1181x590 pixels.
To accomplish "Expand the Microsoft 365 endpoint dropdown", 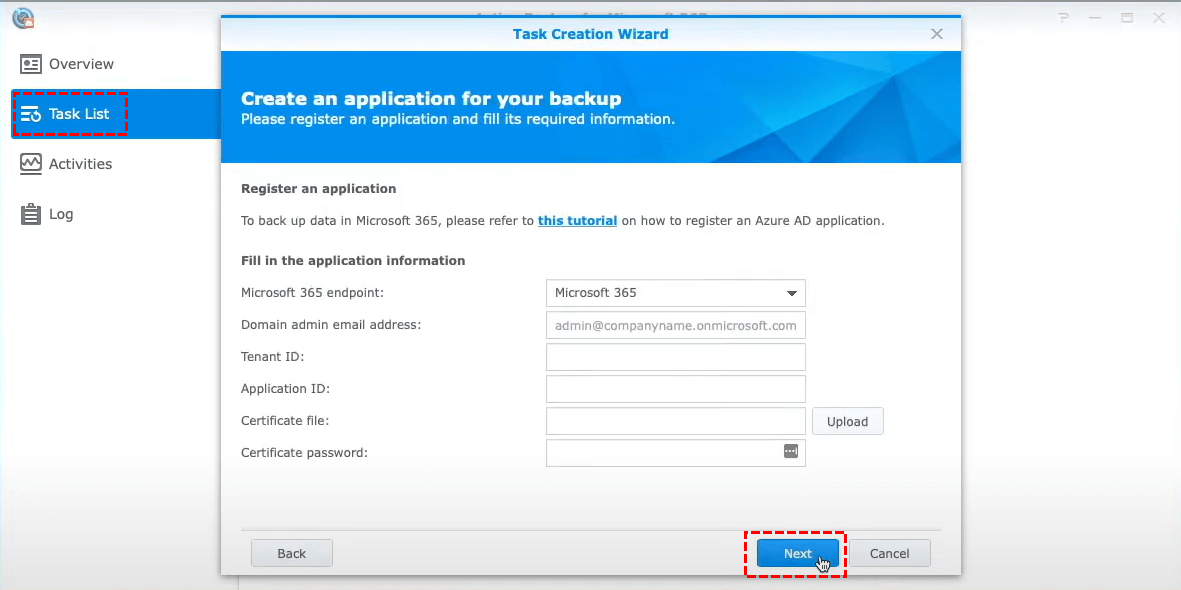I will [x=676, y=293].
